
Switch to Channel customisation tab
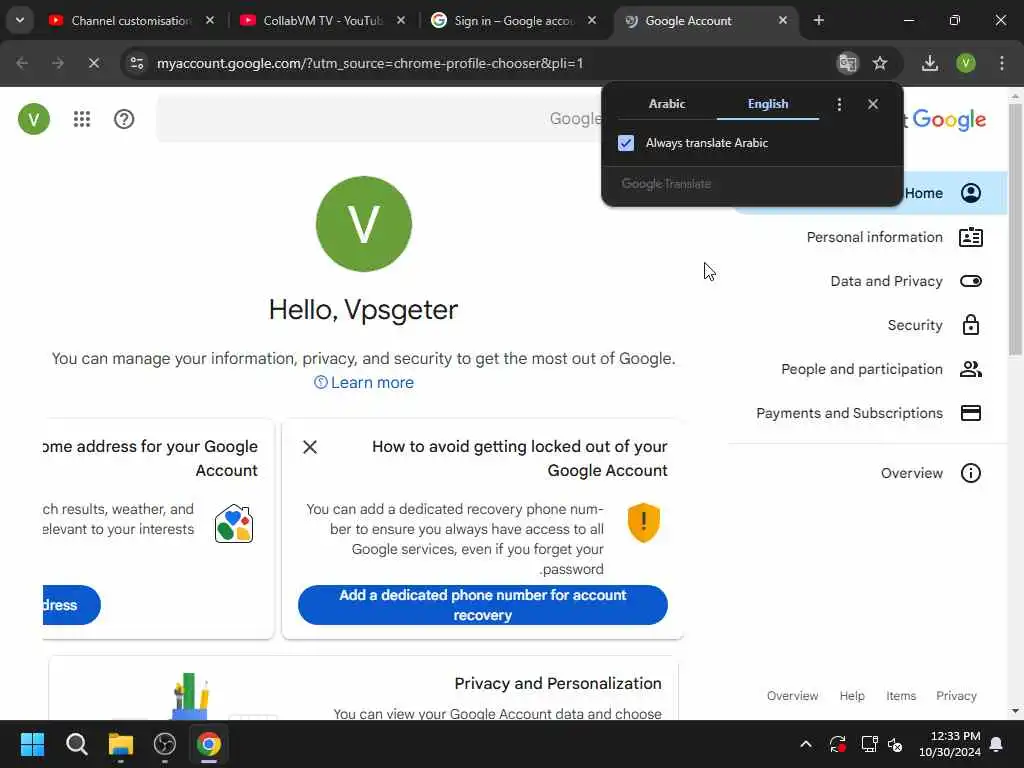point(131,21)
